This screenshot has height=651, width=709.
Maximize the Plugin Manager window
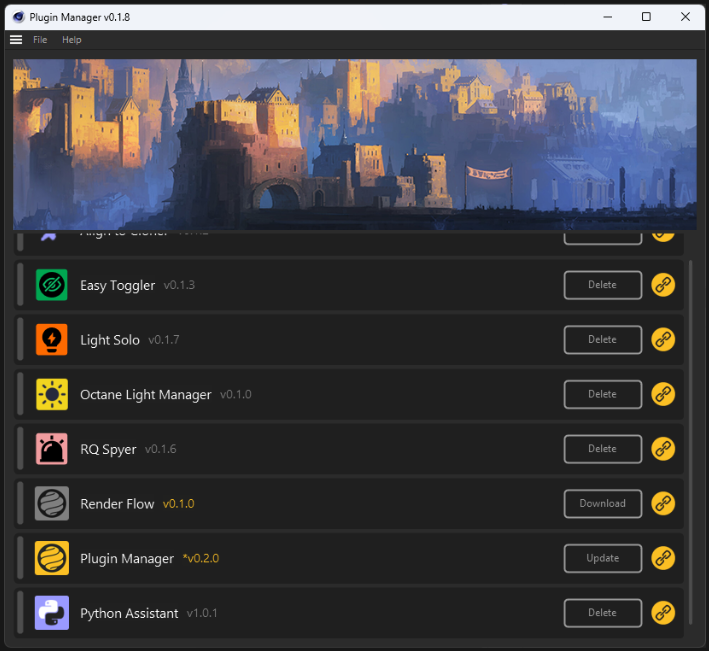(x=646, y=17)
